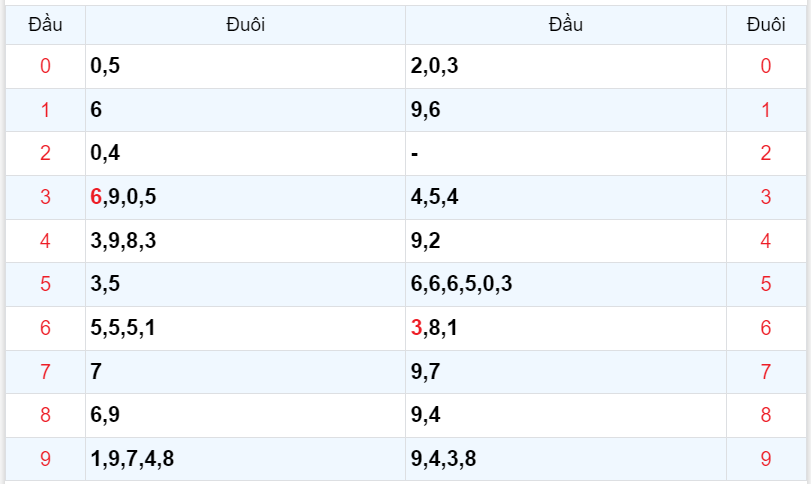Screen dimensions: 811x484
Task: Click the wide Đuôi header beside first column
Action: tap(245, 25)
